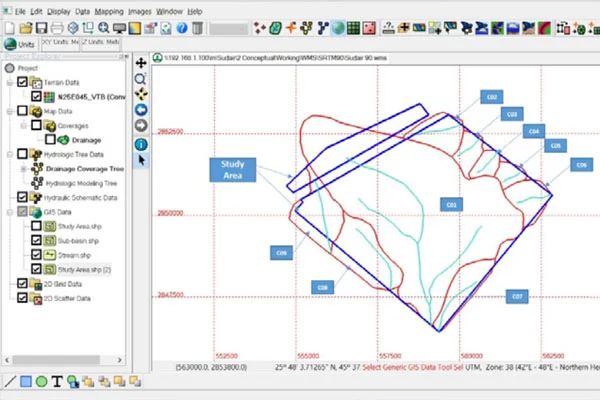Select the River hydraulic schematic module icon

pos(323,28)
